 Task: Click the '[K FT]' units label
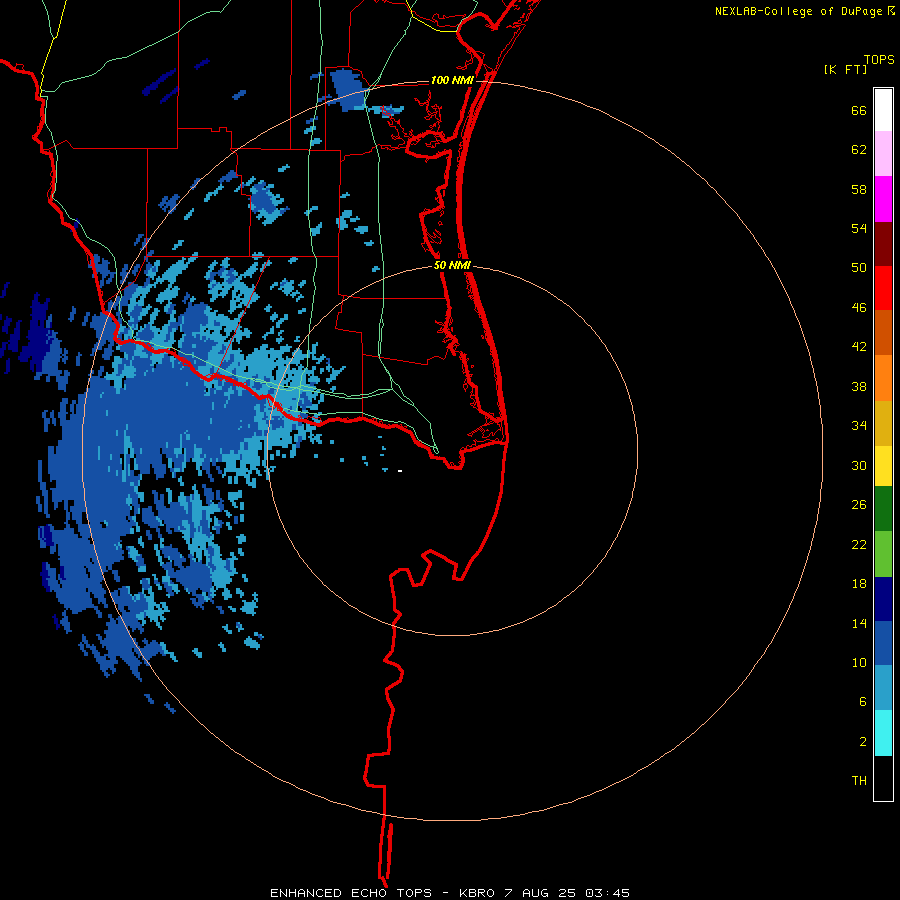point(845,69)
